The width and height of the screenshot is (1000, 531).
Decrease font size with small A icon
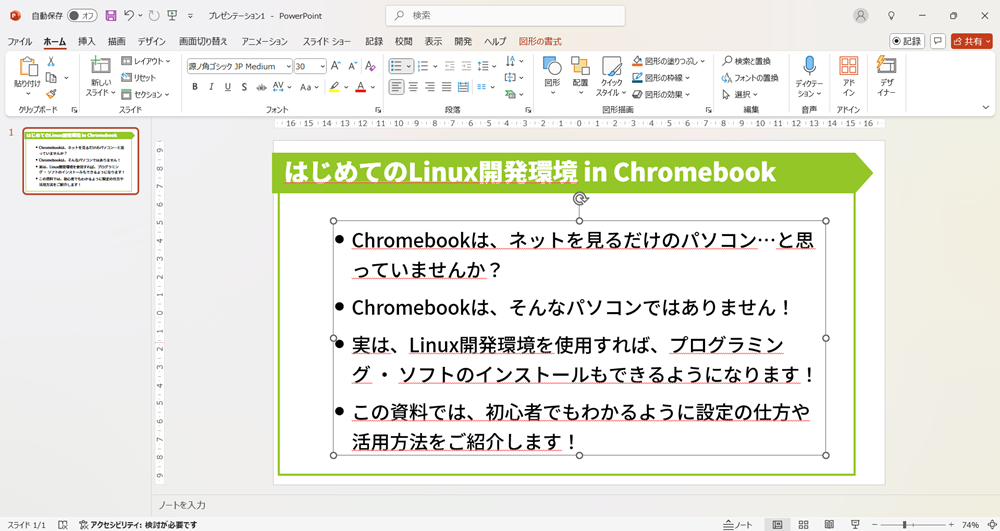351,66
